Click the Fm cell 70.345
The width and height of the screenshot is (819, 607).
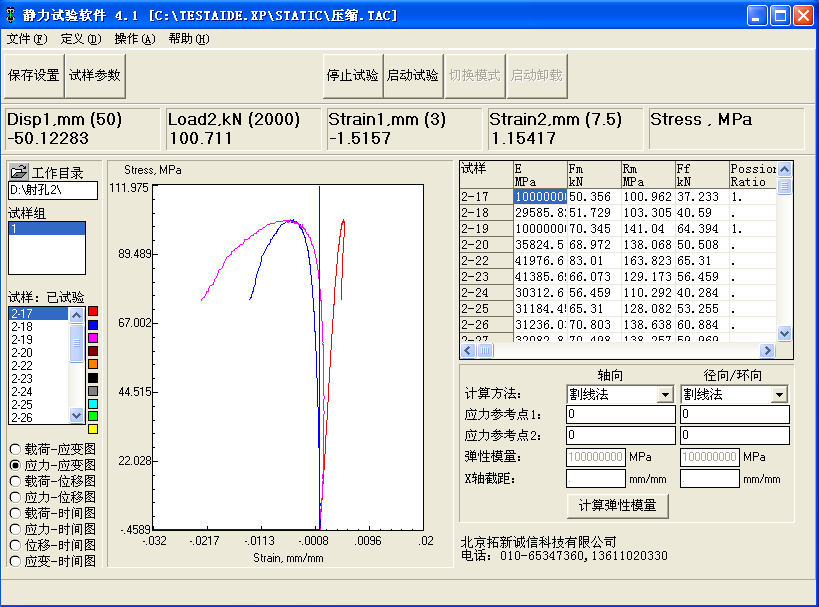click(594, 229)
